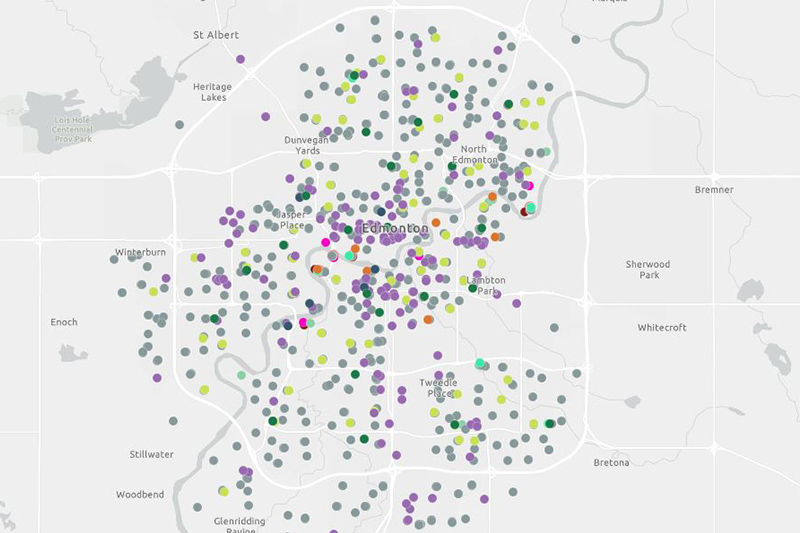Screen dimensions: 800x533
Task: Select the Tweedle Place label
Action: pyautogui.click(x=437, y=388)
